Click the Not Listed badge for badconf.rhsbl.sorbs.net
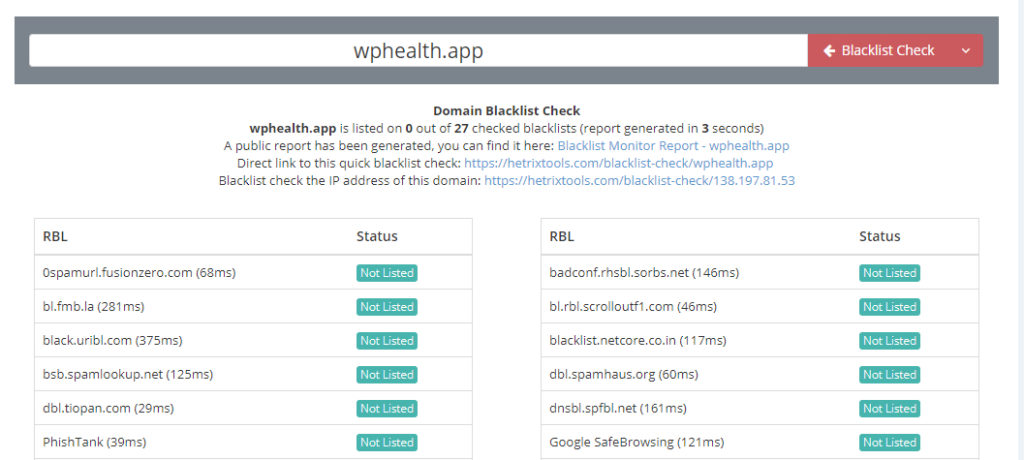This screenshot has width=1024, height=460. pyautogui.click(x=889, y=273)
